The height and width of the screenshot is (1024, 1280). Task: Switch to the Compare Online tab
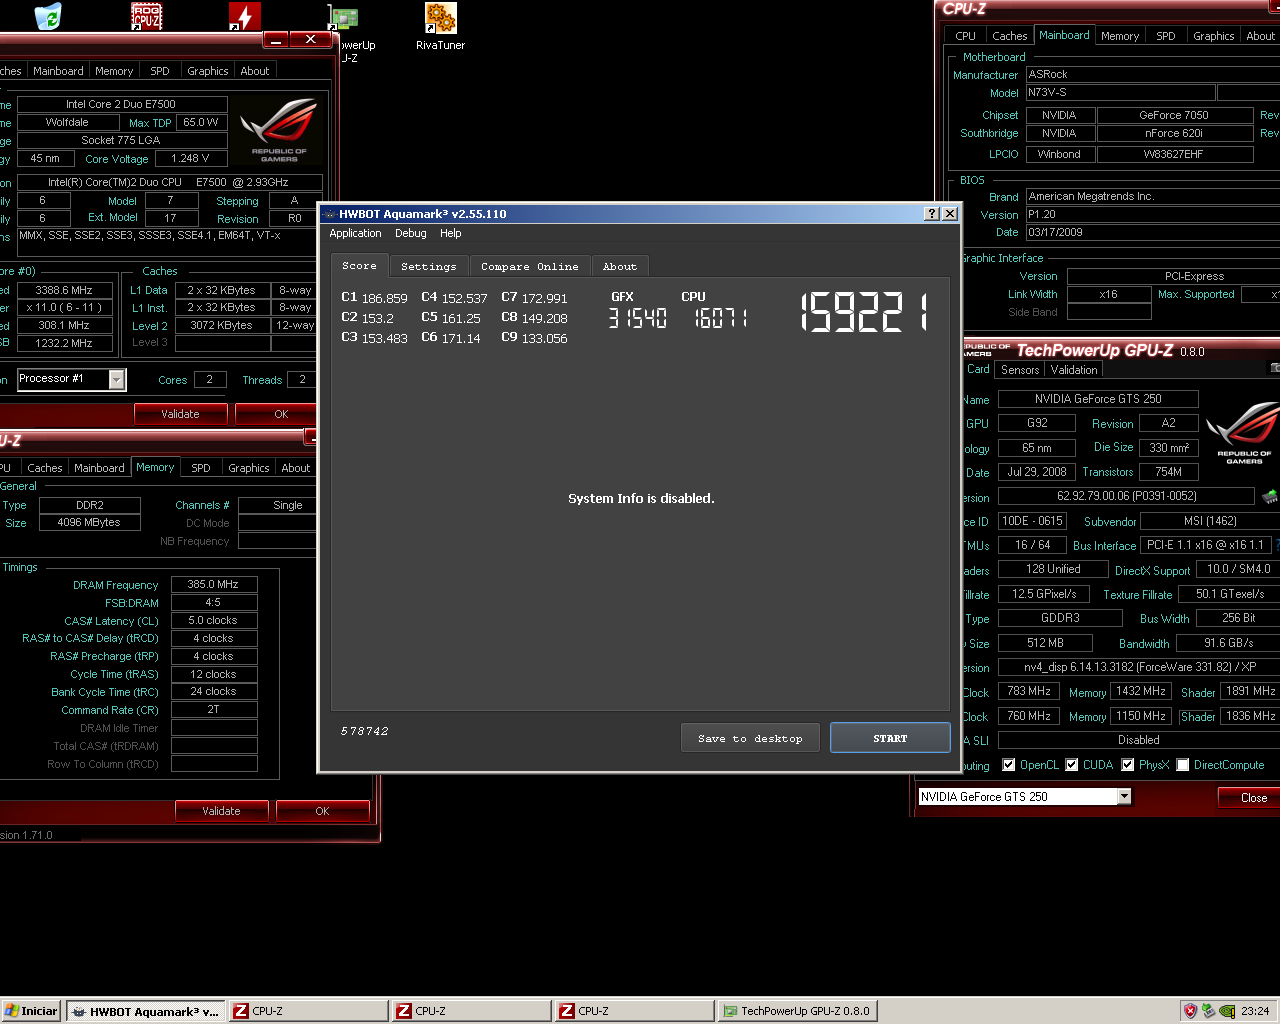(529, 267)
